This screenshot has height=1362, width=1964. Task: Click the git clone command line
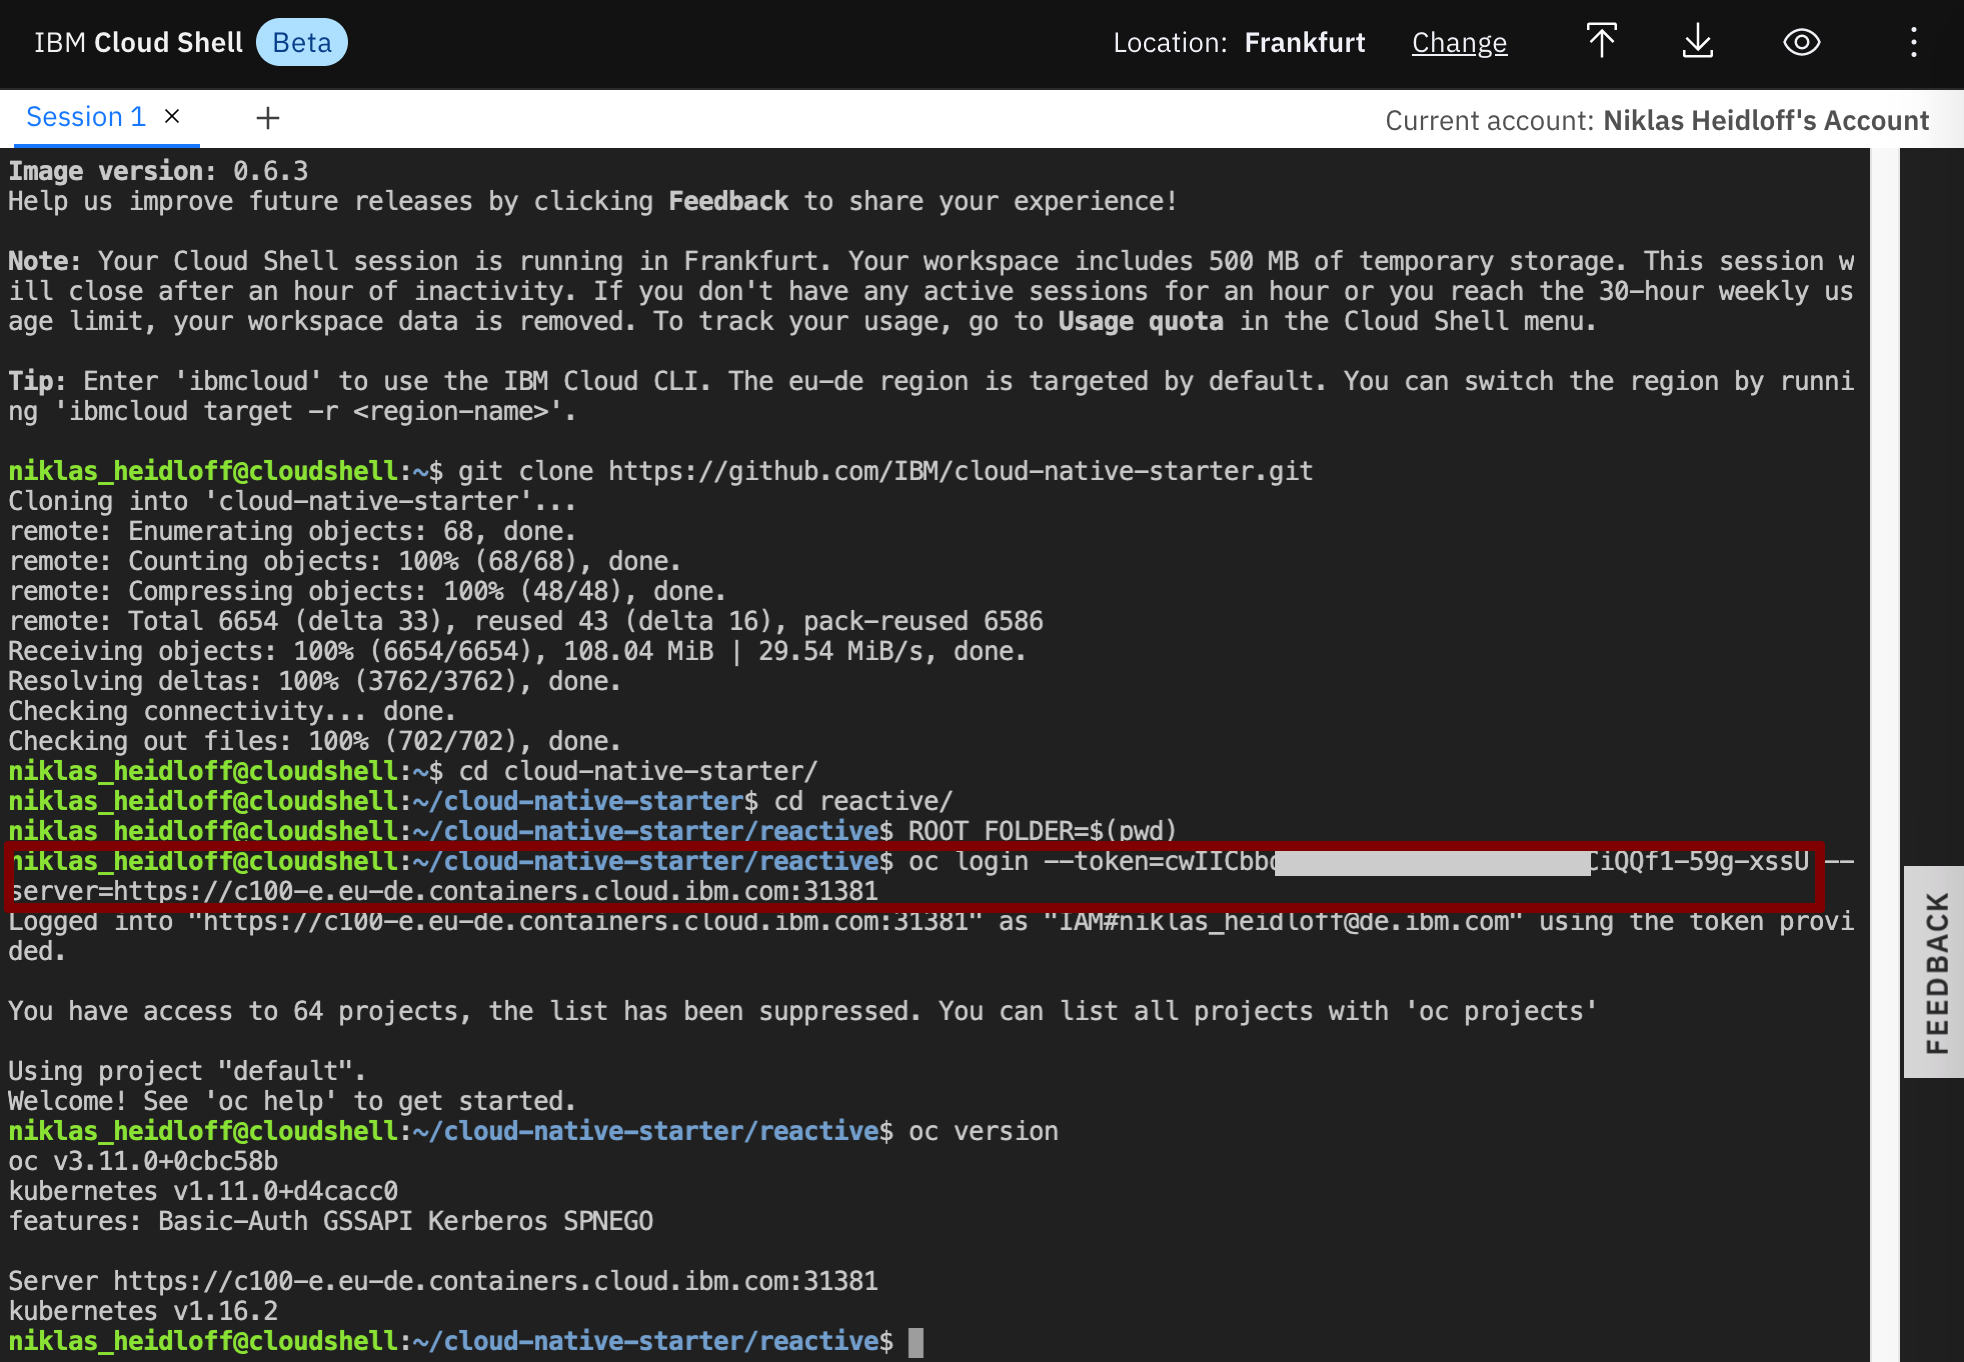[x=885, y=471]
